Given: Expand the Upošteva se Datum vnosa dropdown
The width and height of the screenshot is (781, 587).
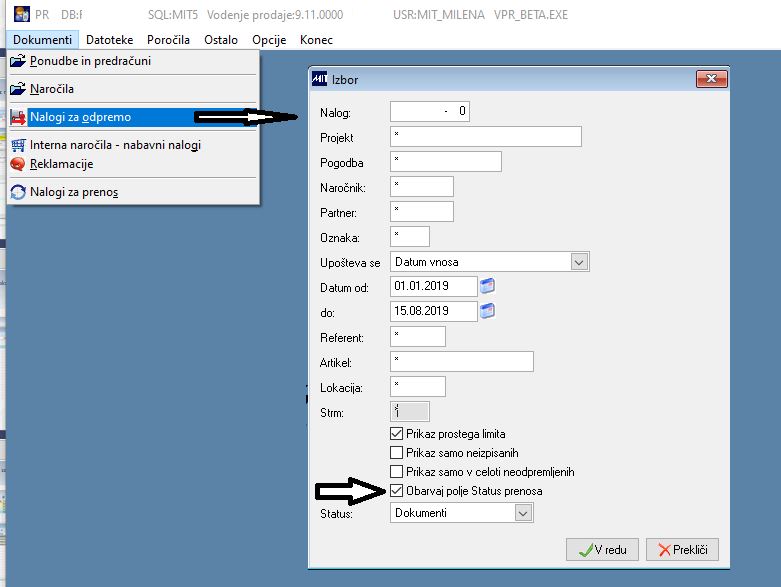Looking at the screenshot, I should pyautogui.click(x=579, y=262).
